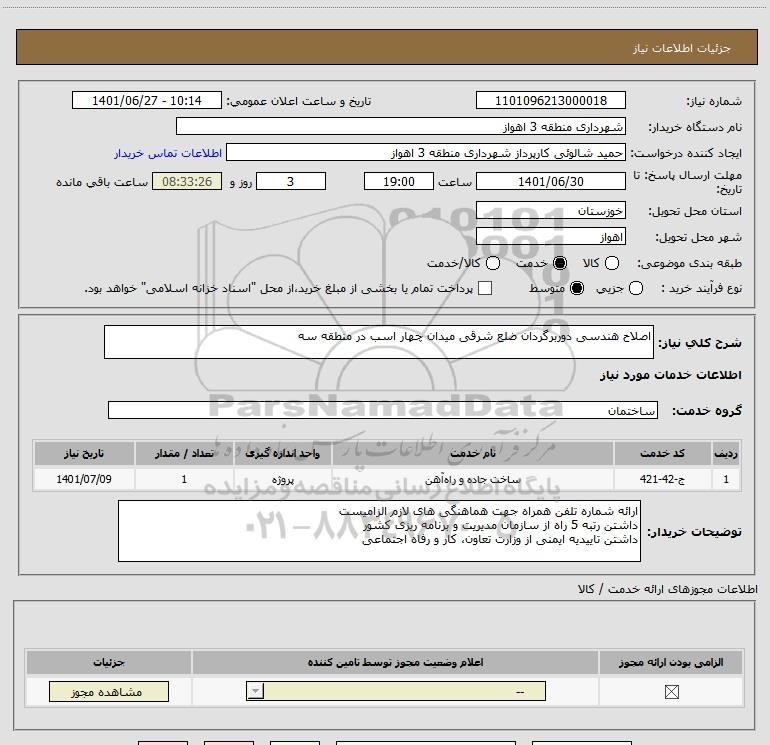770x745 pixels.
Task: Click the delivery province field خوزستان
Action: point(550,211)
